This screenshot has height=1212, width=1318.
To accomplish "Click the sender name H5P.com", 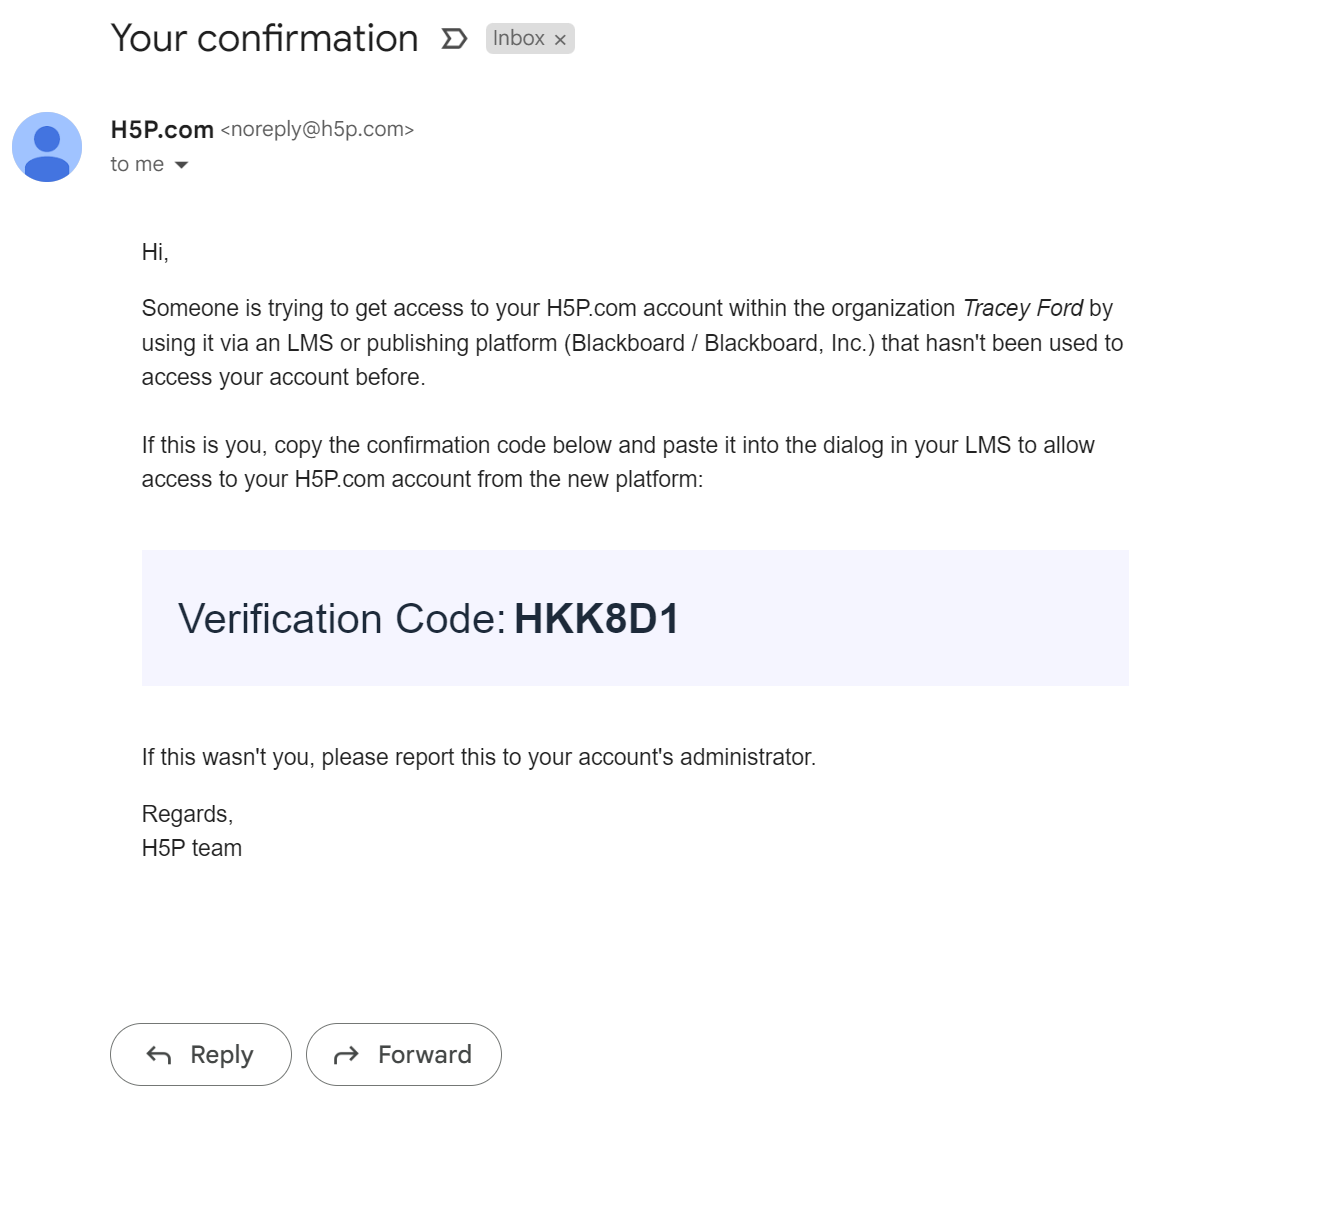I will [x=162, y=130].
